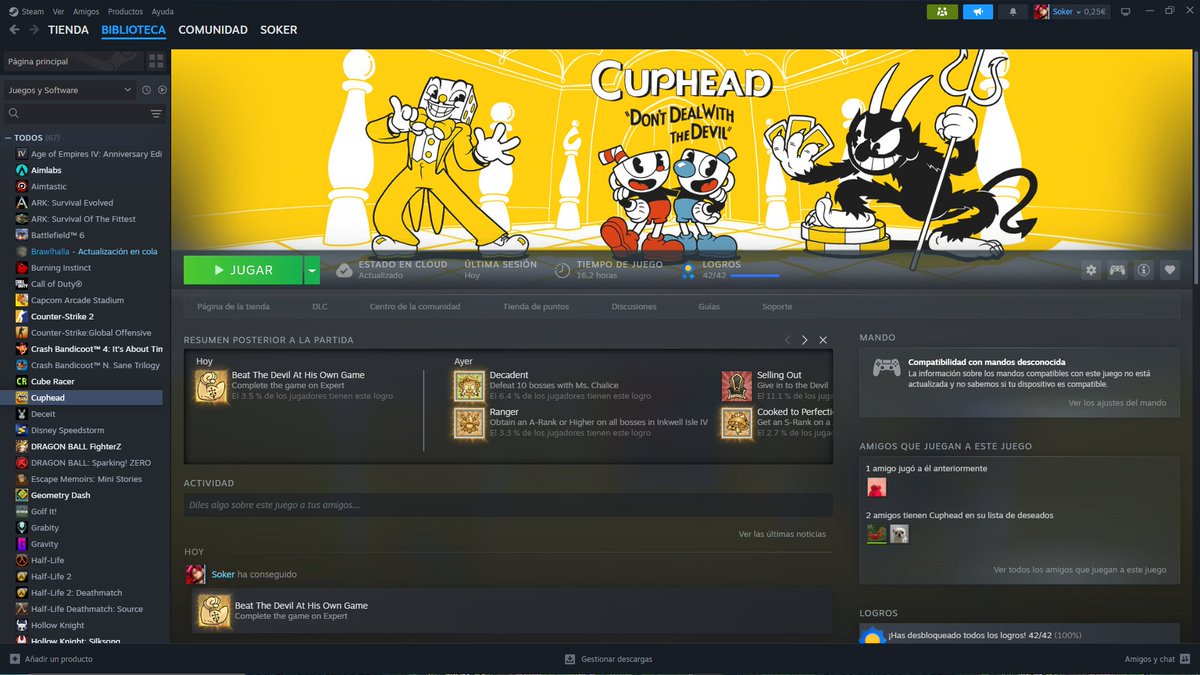Image resolution: width=1200 pixels, height=675 pixels.
Task: Open advanced library filter options icon
Action: [x=156, y=114]
